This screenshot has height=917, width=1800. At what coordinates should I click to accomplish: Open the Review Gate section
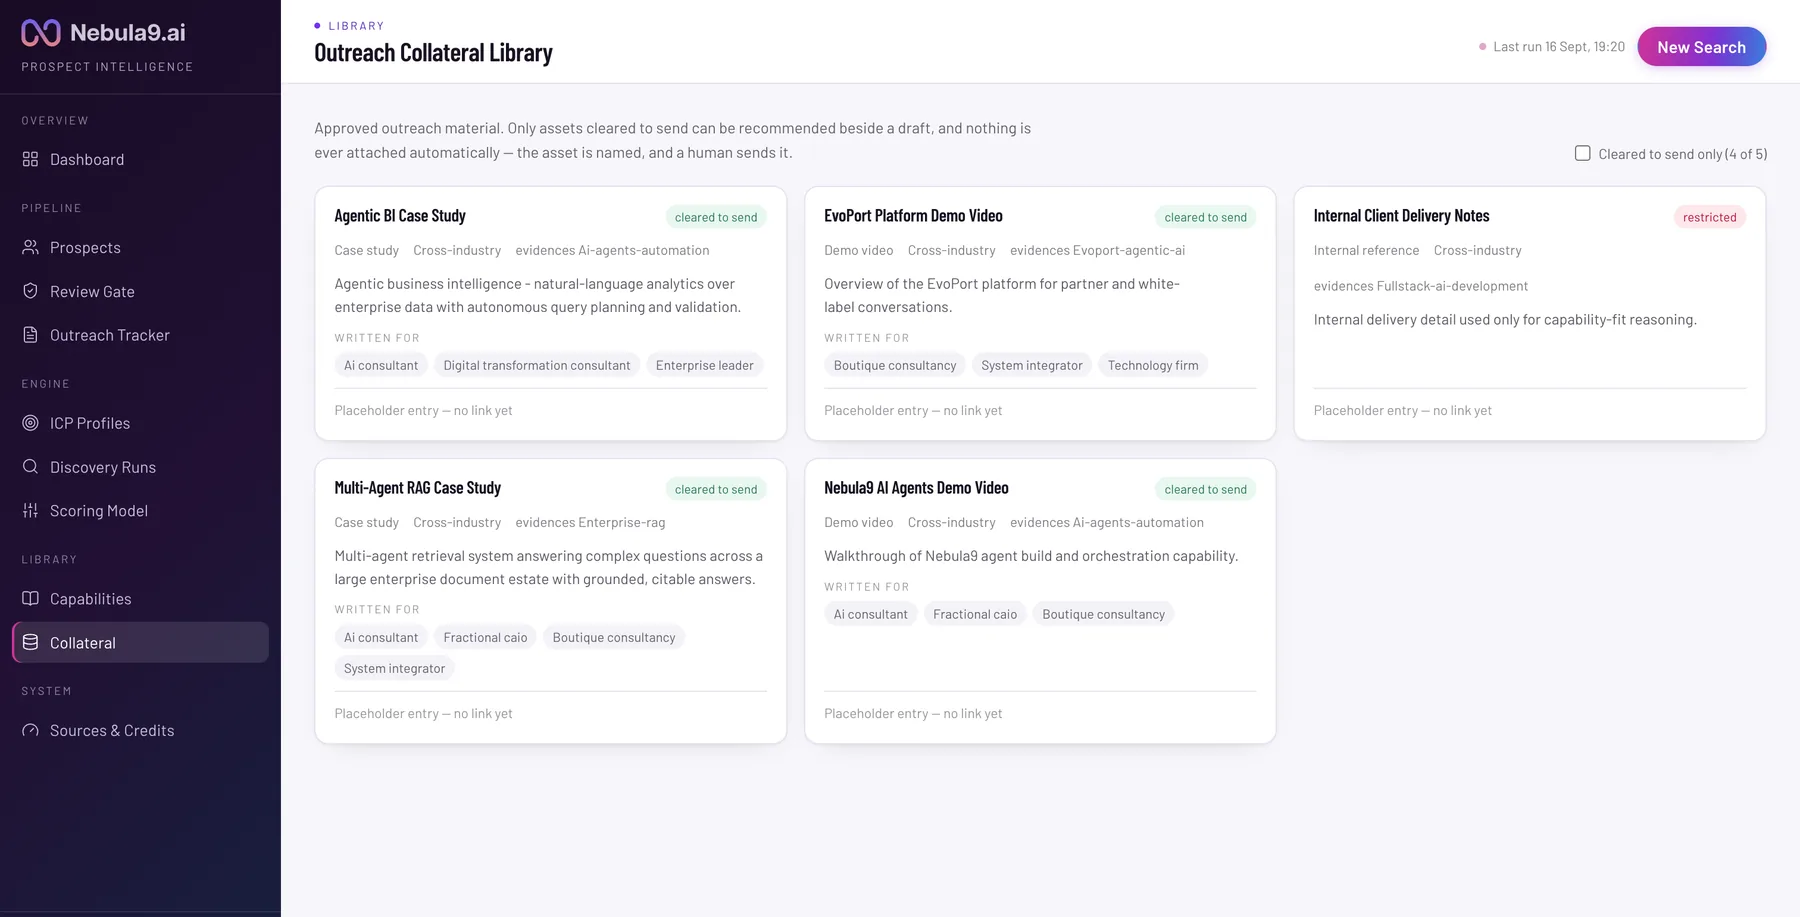tap(140, 291)
